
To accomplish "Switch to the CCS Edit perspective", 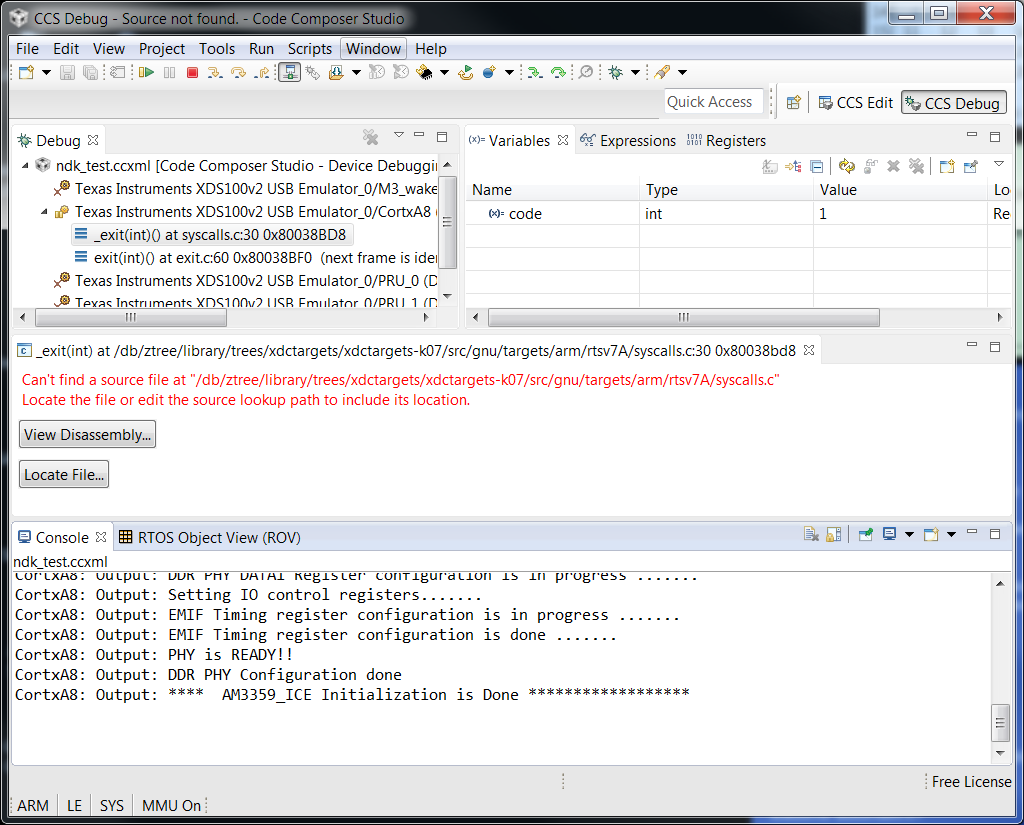I will [856, 103].
